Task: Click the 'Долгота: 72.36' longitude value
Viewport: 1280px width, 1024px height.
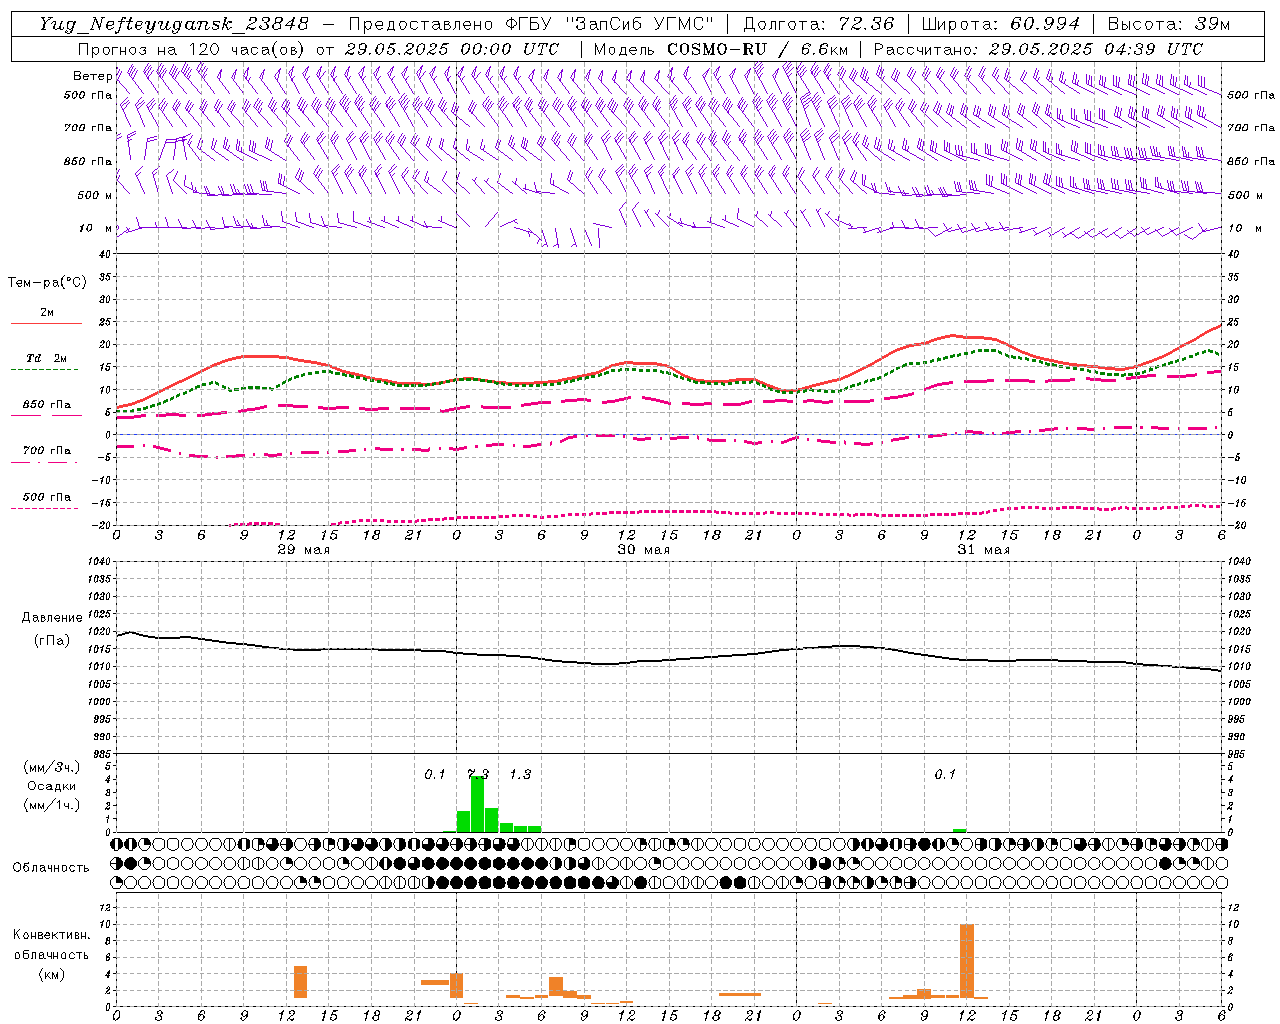Action: click(818, 24)
